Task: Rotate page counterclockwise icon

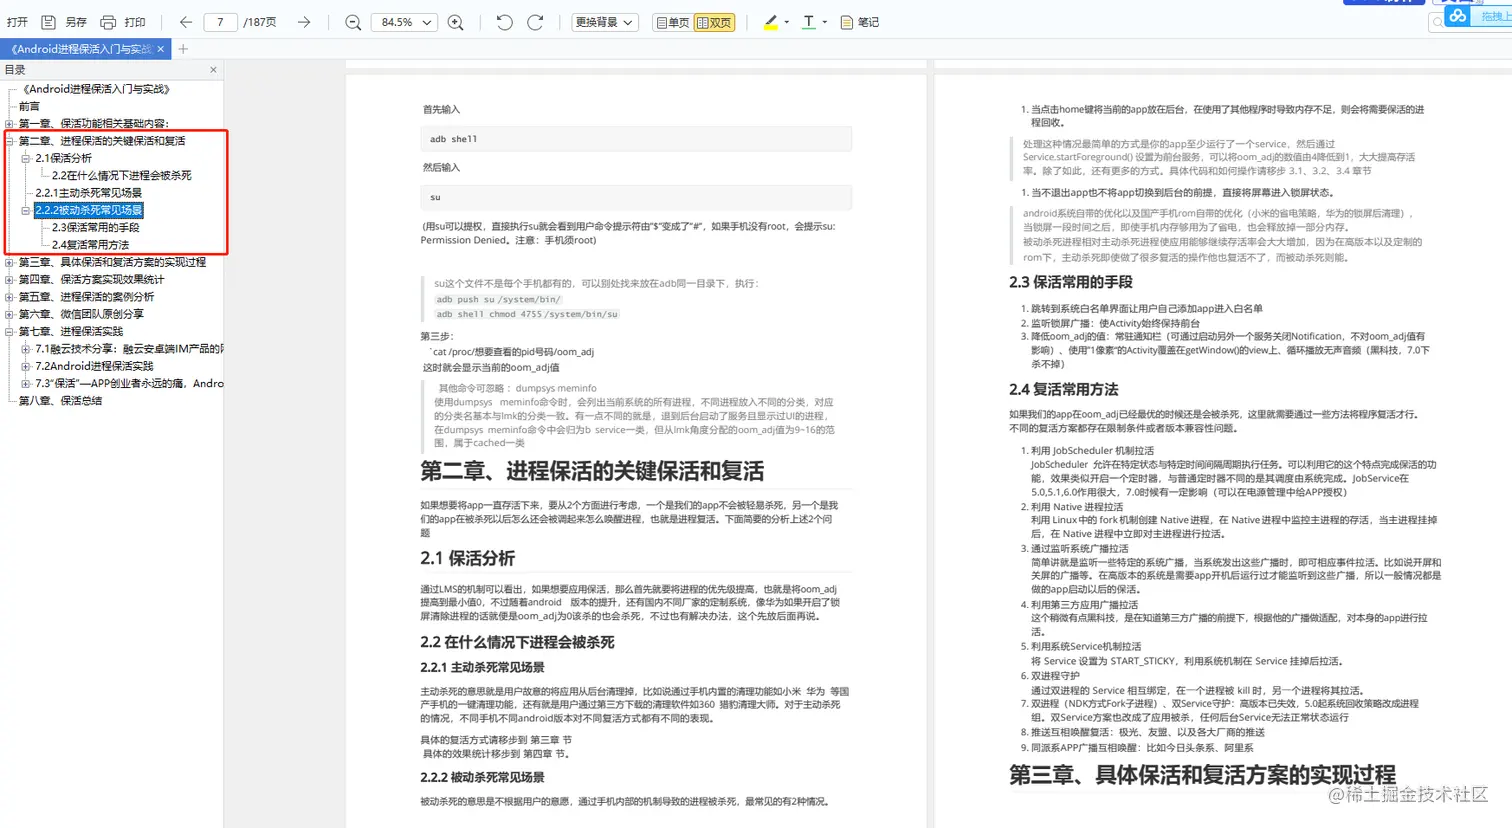Action: [x=504, y=22]
